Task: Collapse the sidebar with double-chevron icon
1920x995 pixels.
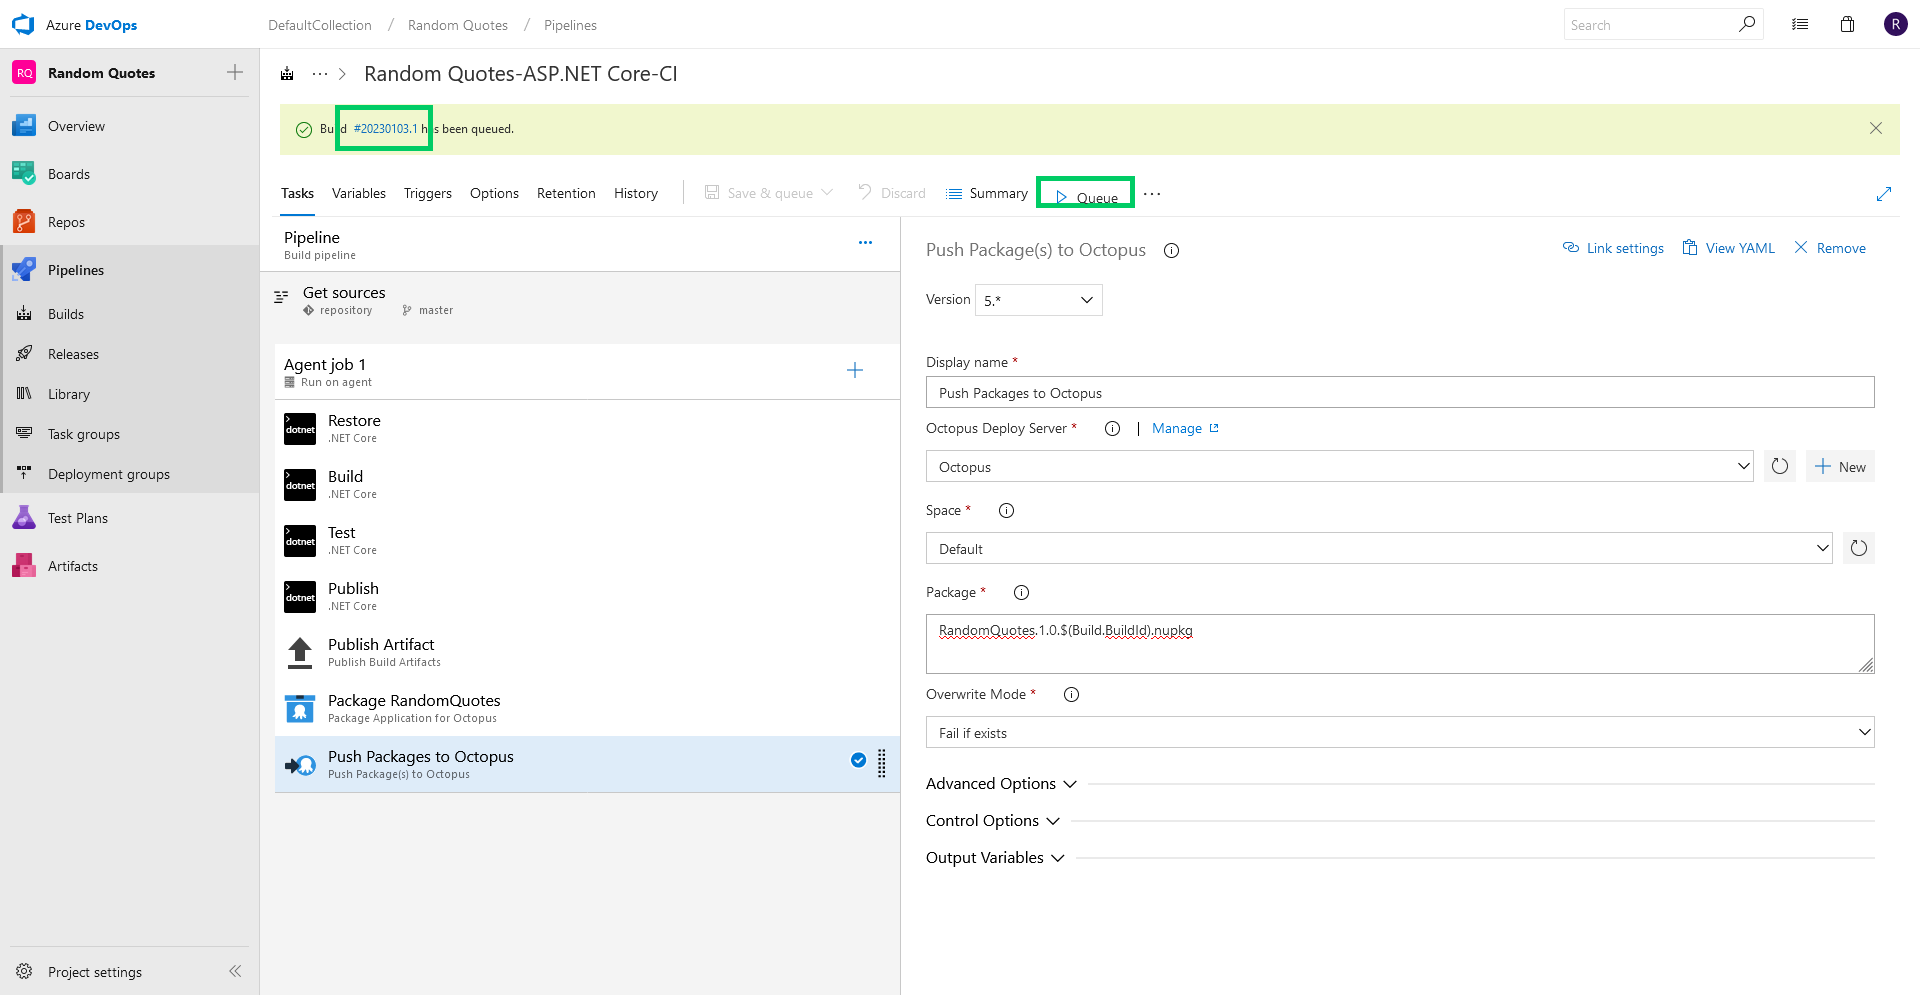Action: coord(235,971)
